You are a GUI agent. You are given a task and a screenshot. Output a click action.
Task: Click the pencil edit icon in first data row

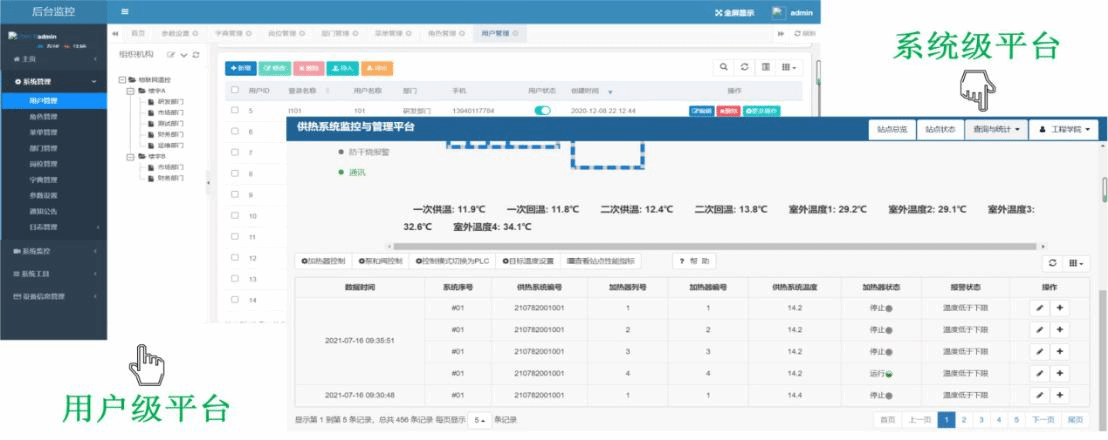point(1039,309)
